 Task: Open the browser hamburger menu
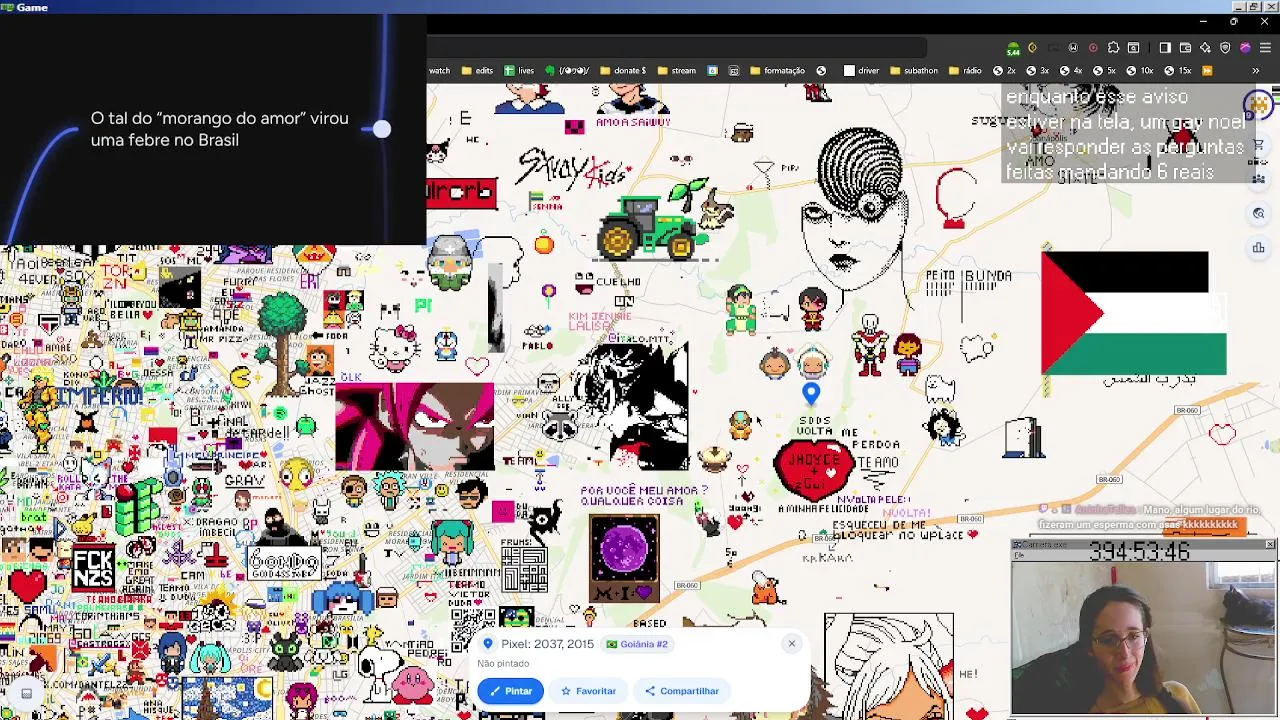pos(1265,48)
